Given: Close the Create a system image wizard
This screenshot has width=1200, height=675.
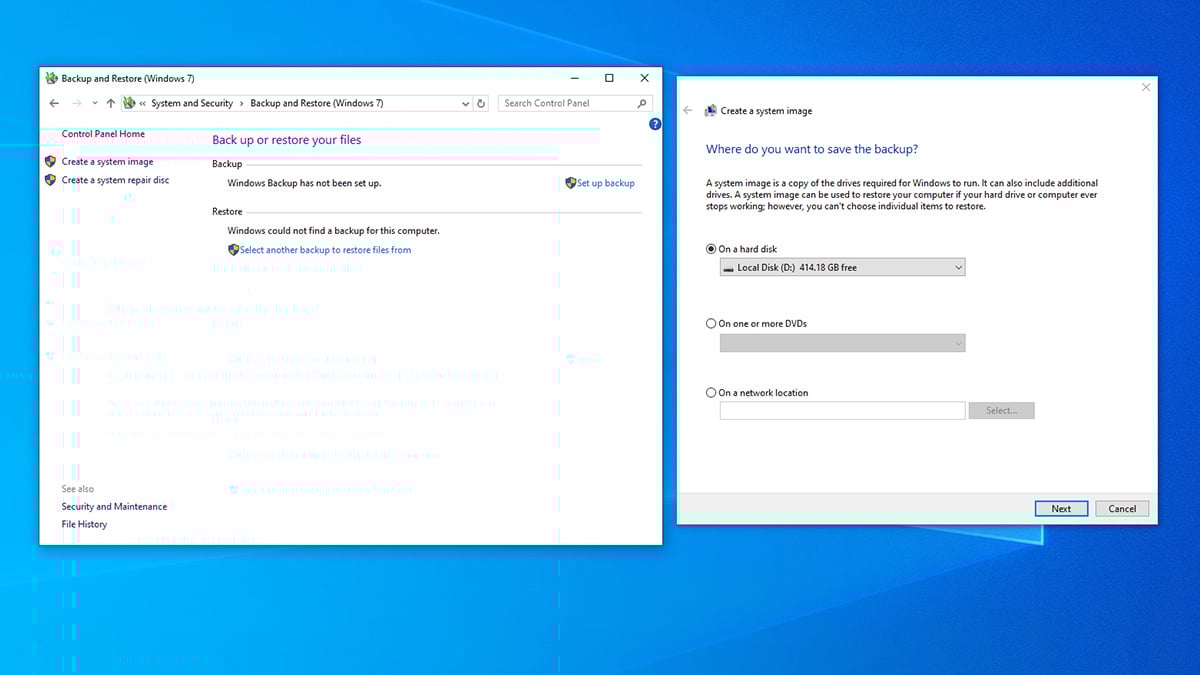Looking at the screenshot, I should point(1146,87).
